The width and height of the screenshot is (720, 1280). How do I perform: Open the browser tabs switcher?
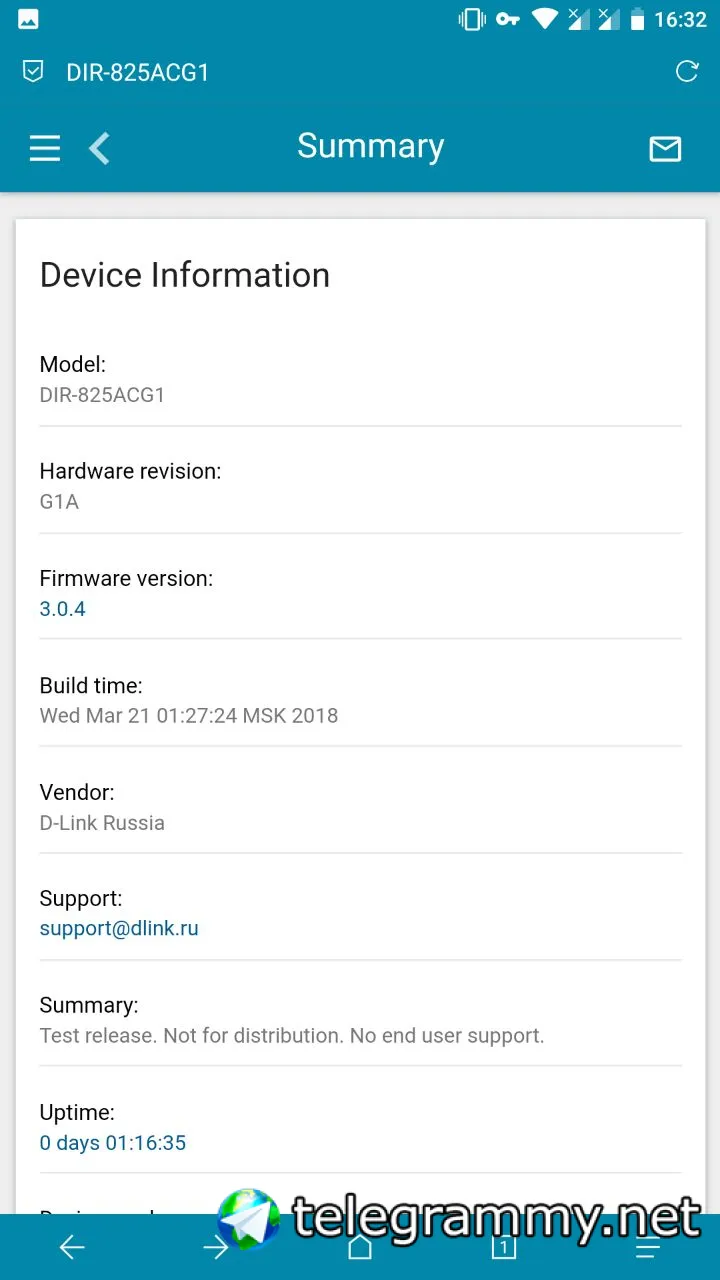(x=503, y=1247)
